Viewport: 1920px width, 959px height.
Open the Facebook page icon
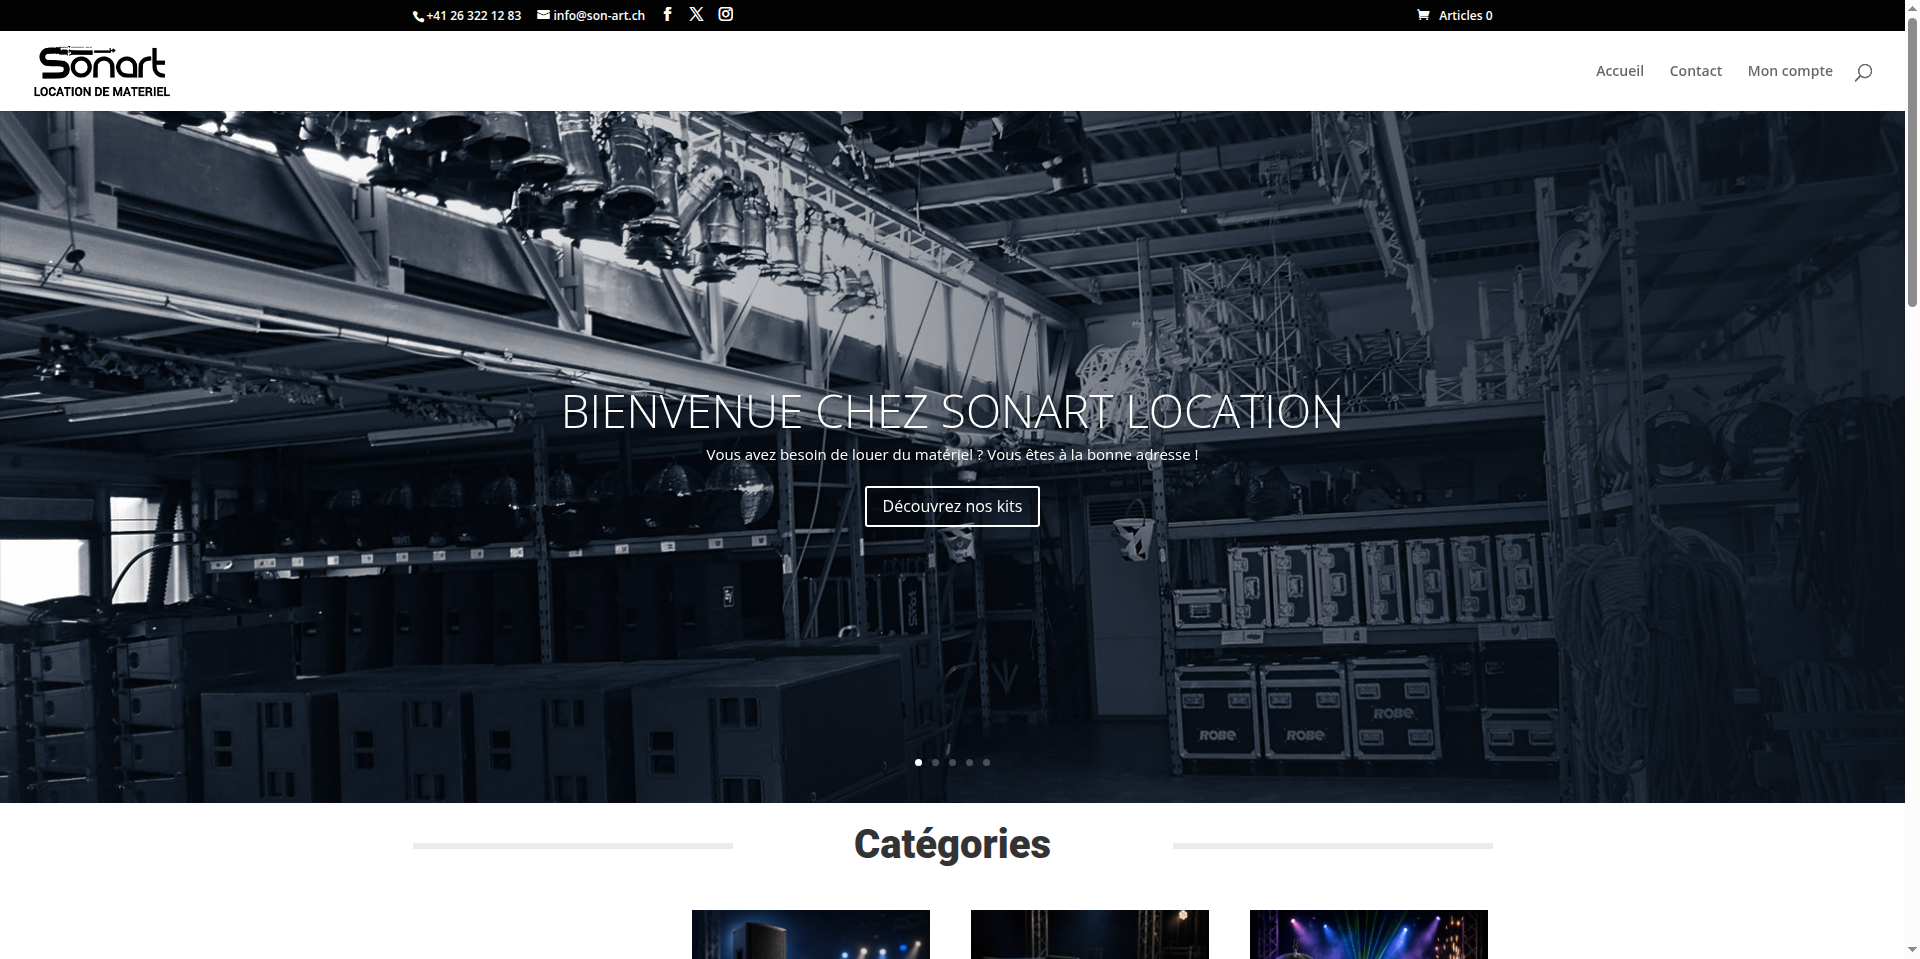click(x=667, y=14)
